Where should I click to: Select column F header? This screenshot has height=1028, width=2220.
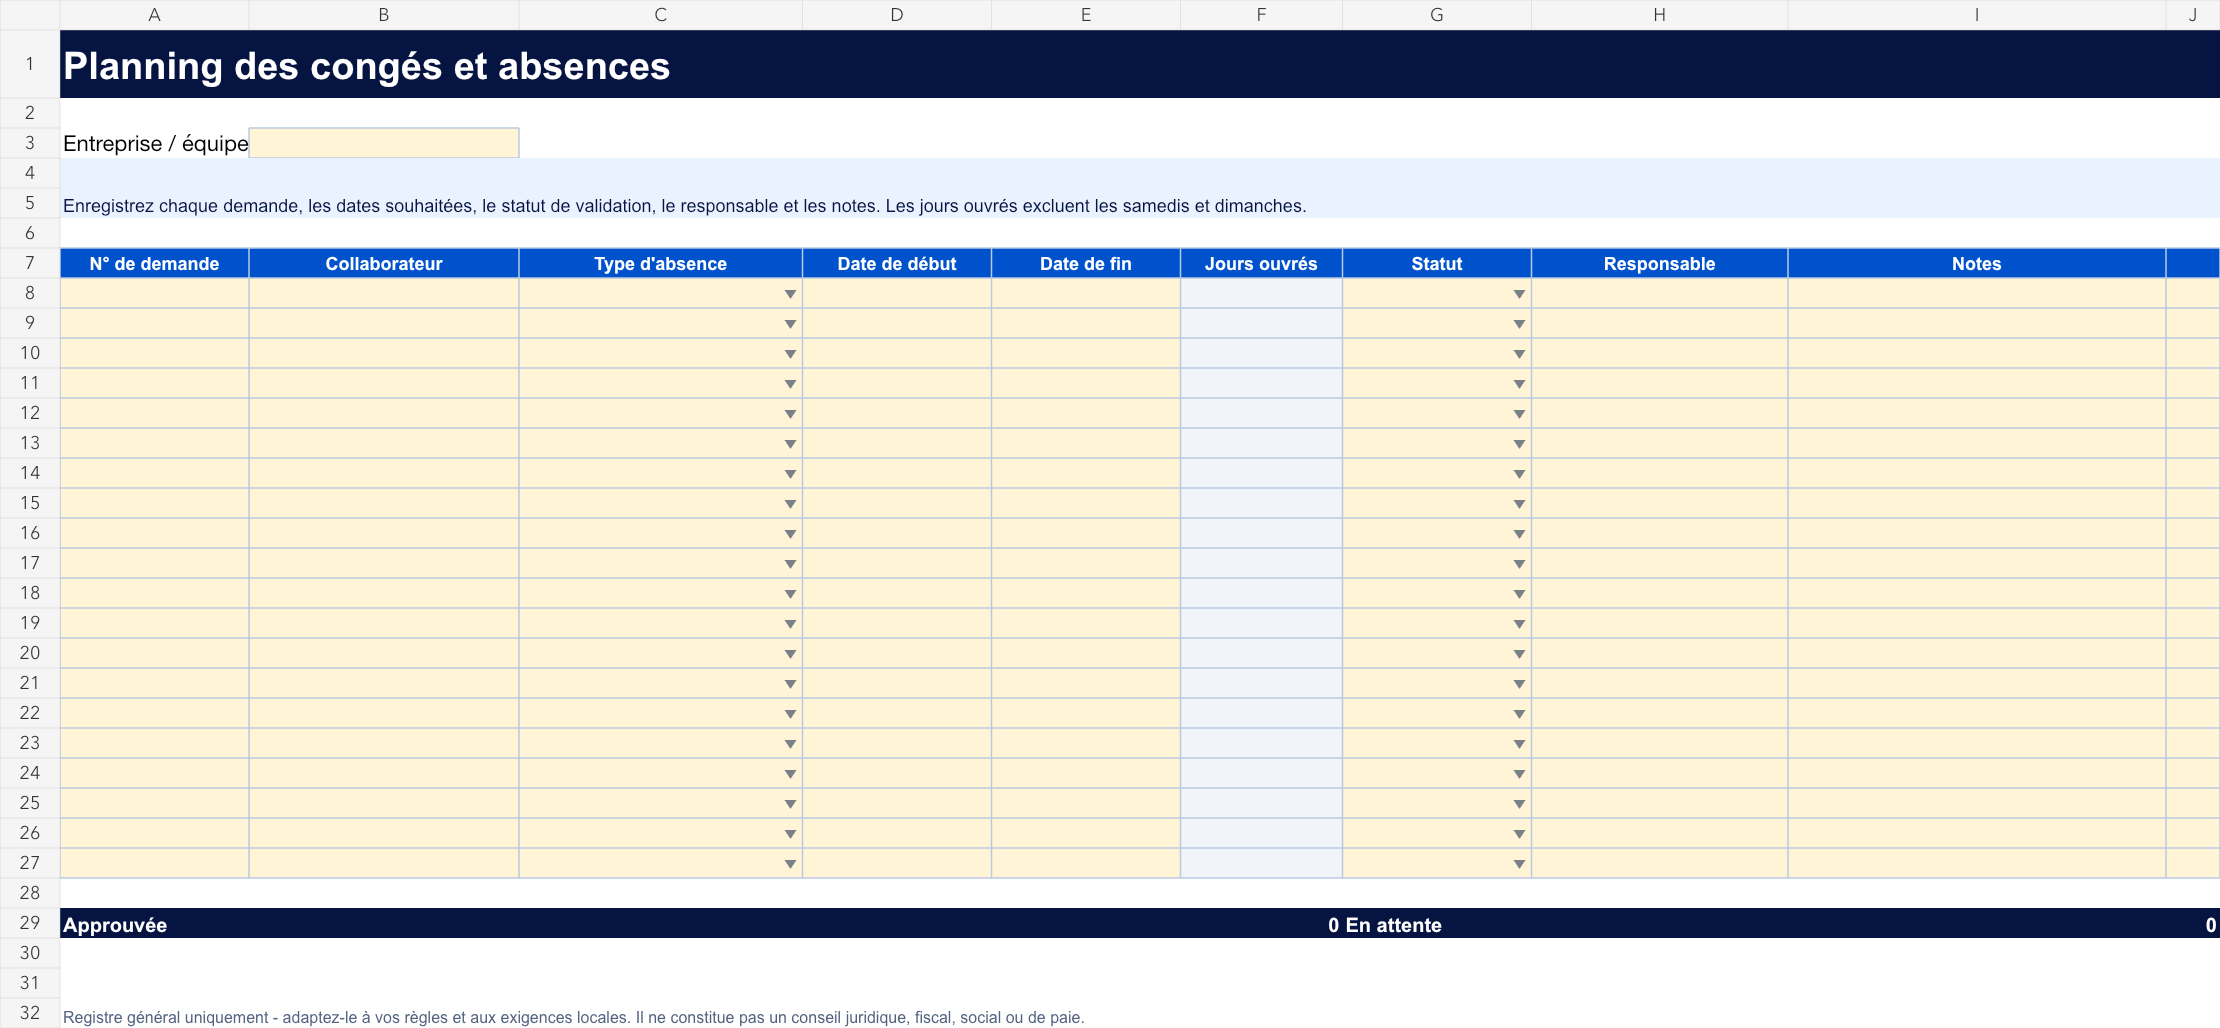(x=1261, y=15)
